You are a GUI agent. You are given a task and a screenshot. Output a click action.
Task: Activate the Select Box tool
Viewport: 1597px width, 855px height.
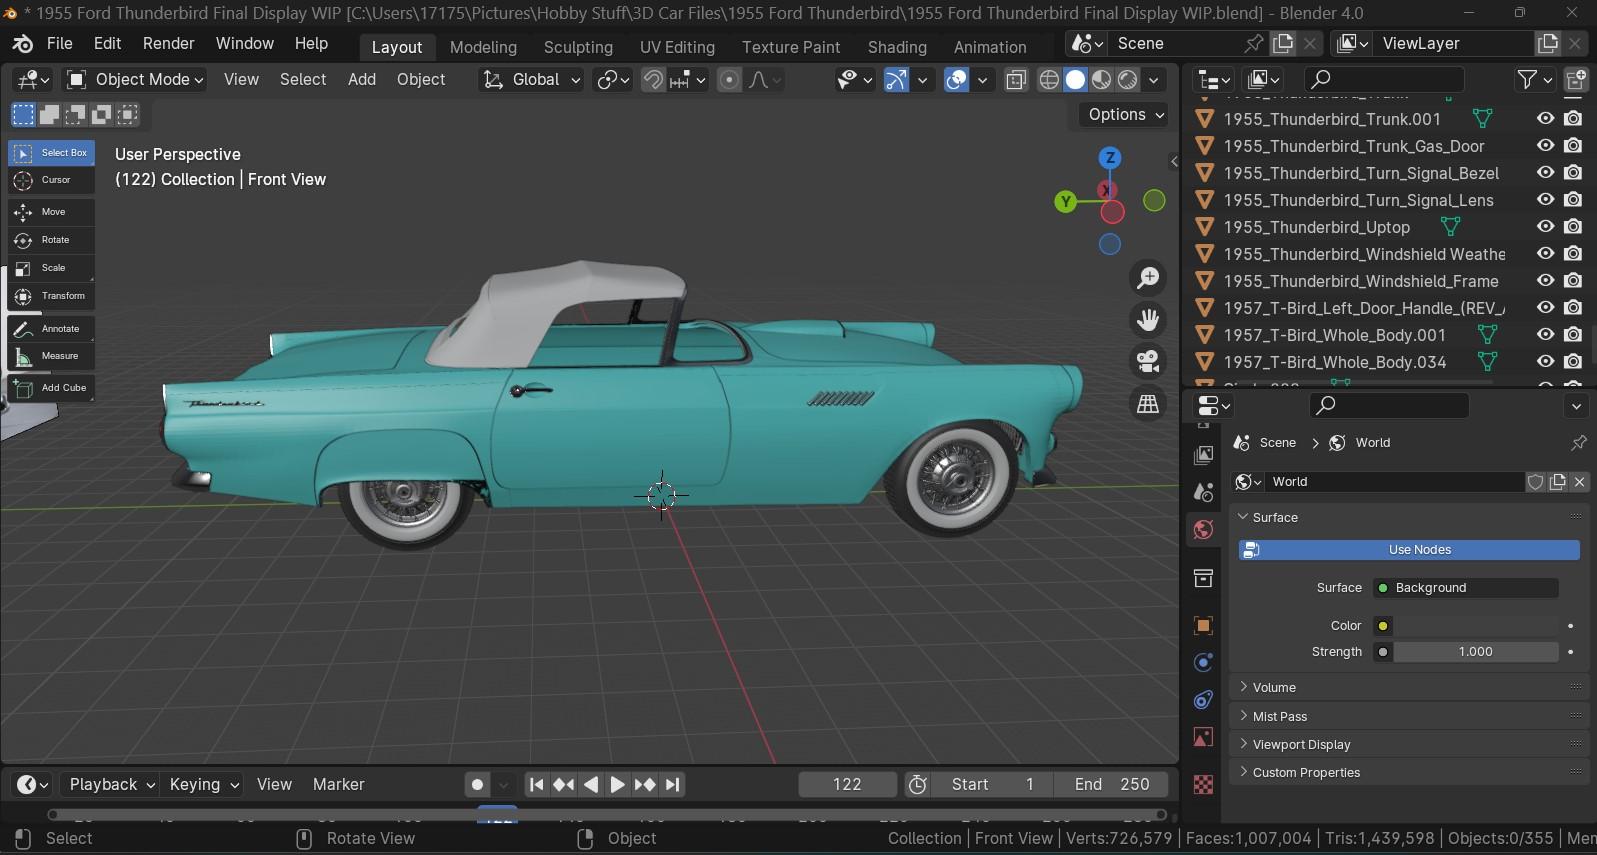click(52, 153)
